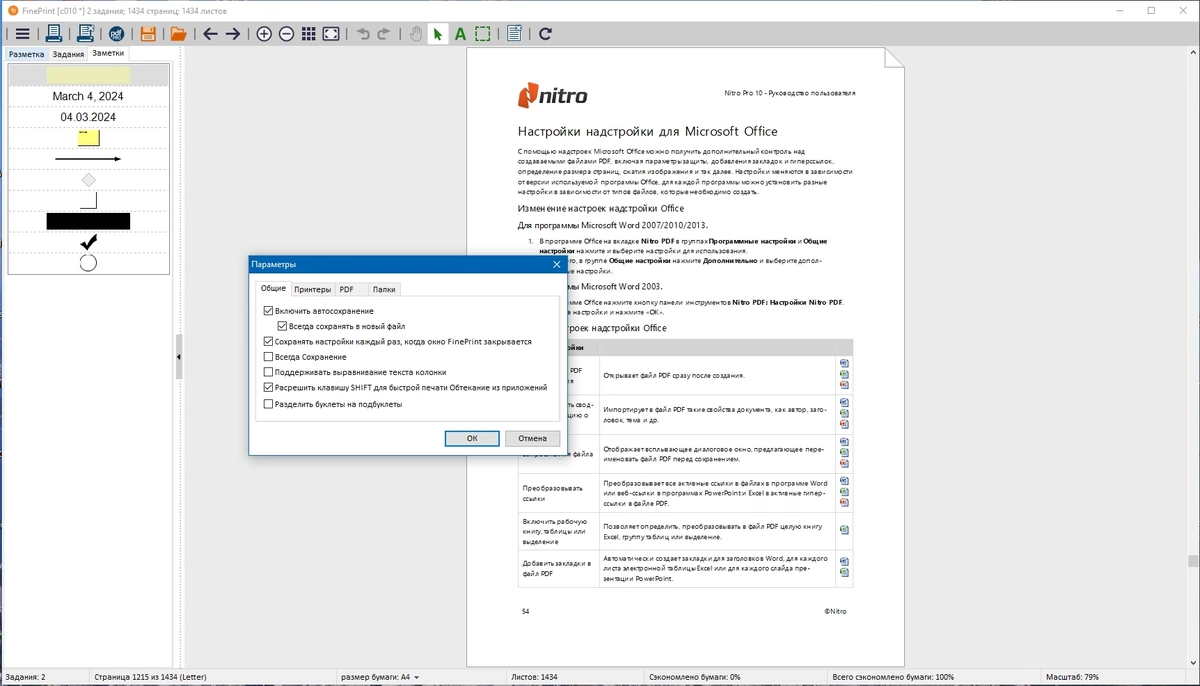The height and width of the screenshot is (686, 1200).
Task: Select the 'Заметки' sidebar tab
Action: click(107, 53)
